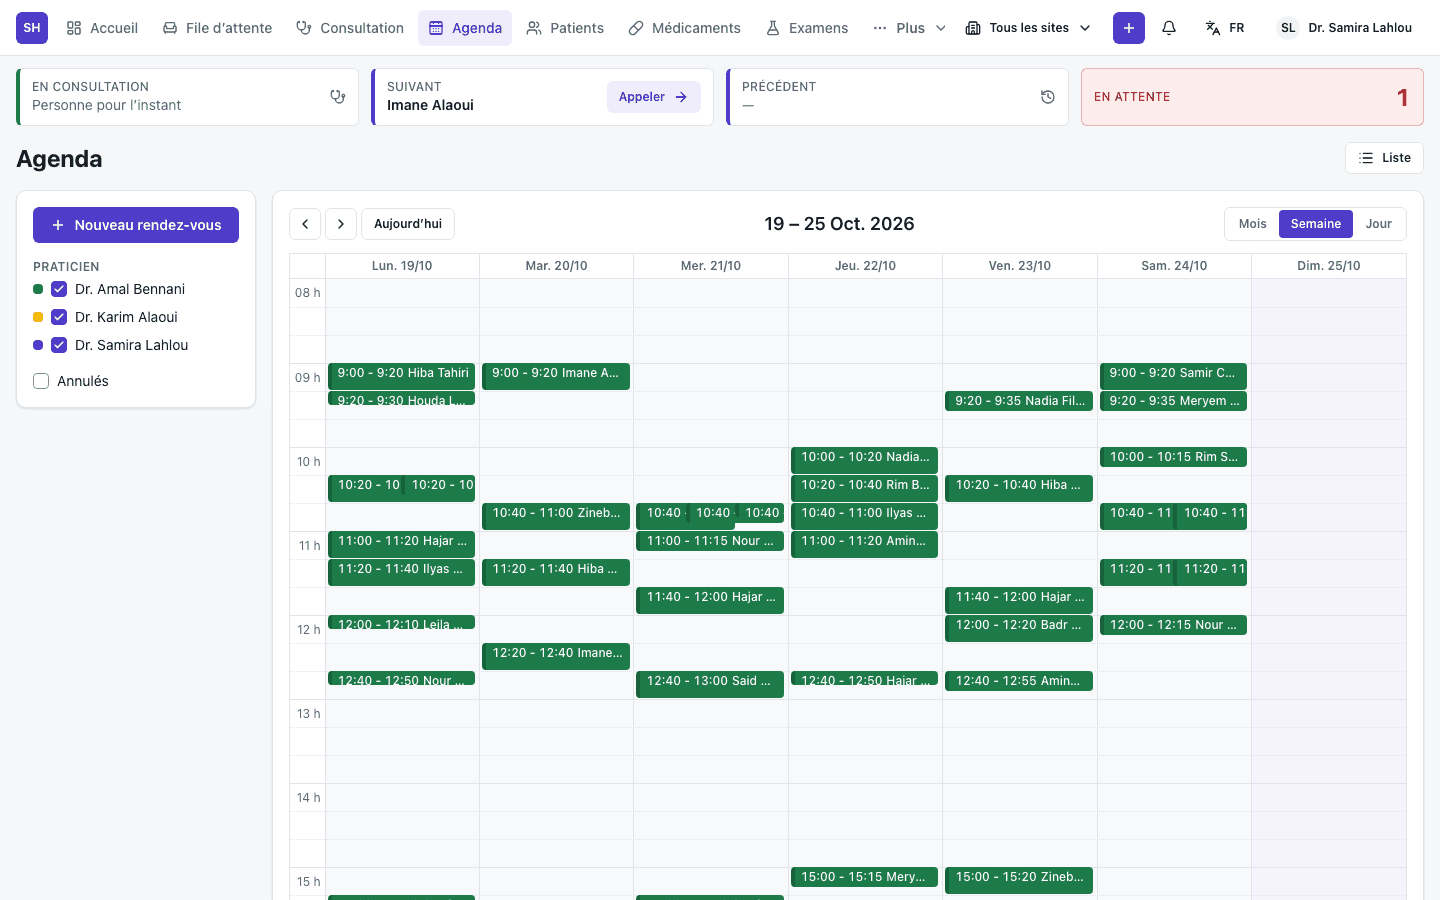The width and height of the screenshot is (1440, 900).
Task: Click Dr. Karim Alaoui yellow color dot
Action: tap(38, 317)
